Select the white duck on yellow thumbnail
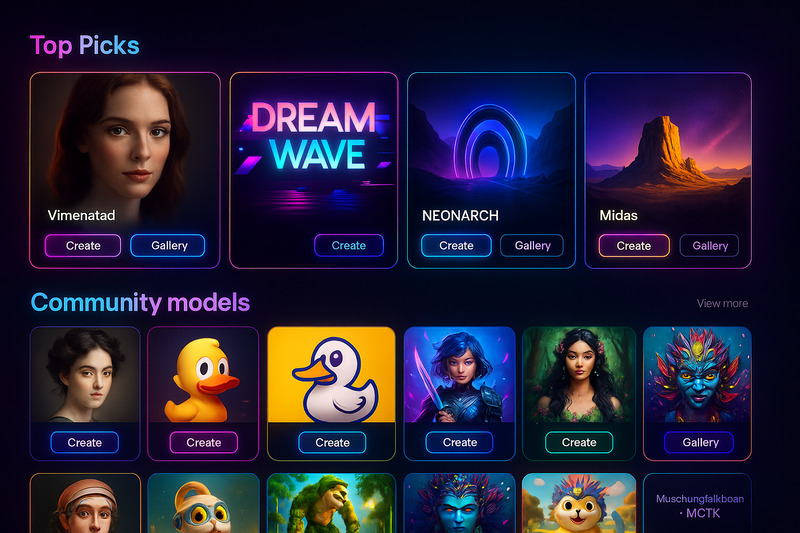Viewport: 800px width, 533px height. (x=332, y=375)
